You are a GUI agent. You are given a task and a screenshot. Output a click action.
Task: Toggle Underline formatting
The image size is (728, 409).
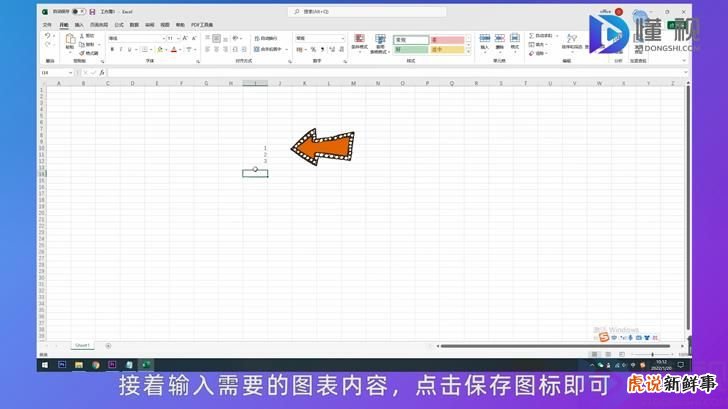(130, 49)
